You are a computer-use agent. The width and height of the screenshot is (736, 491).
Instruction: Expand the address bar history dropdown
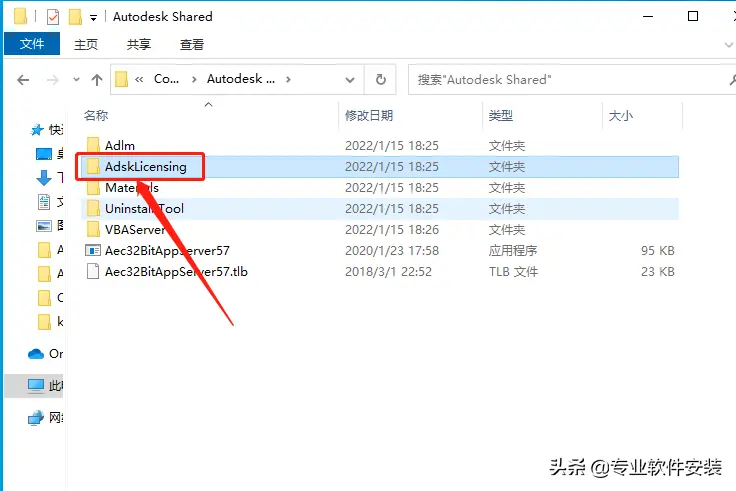pyautogui.click(x=350, y=80)
